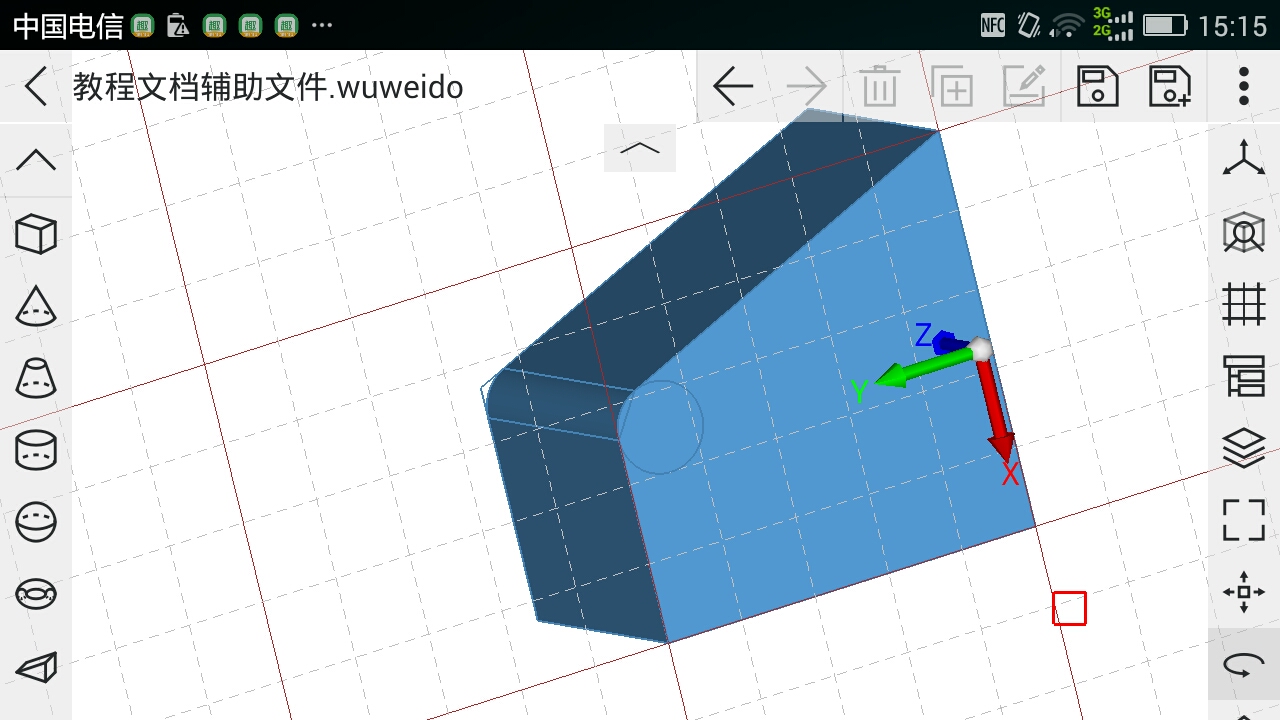
Task: Open the edit pencil tool
Action: point(1025,87)
